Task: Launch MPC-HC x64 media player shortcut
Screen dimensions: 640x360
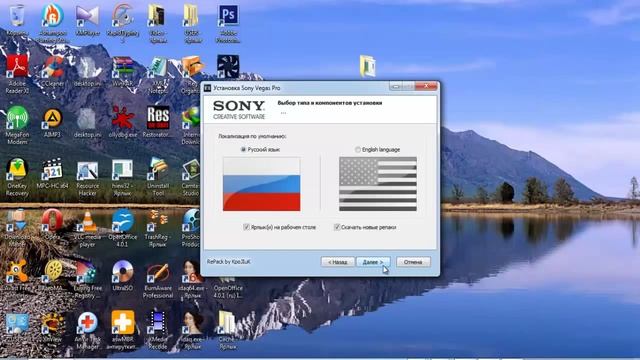Action: point(52,169)
